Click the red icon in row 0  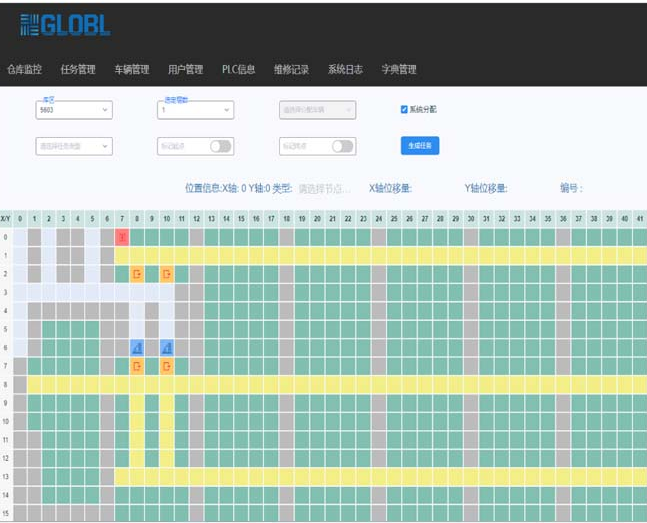coord(122,237)
